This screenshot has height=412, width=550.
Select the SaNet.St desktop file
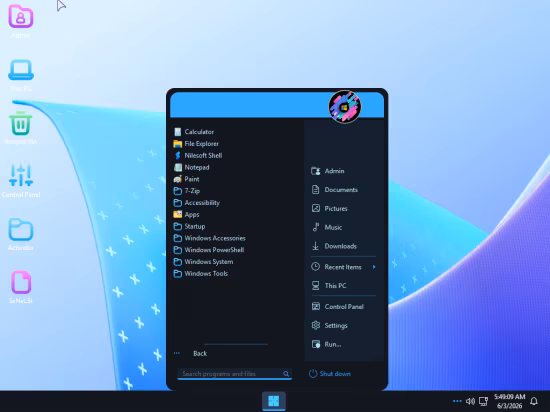(x=21, y=286)
